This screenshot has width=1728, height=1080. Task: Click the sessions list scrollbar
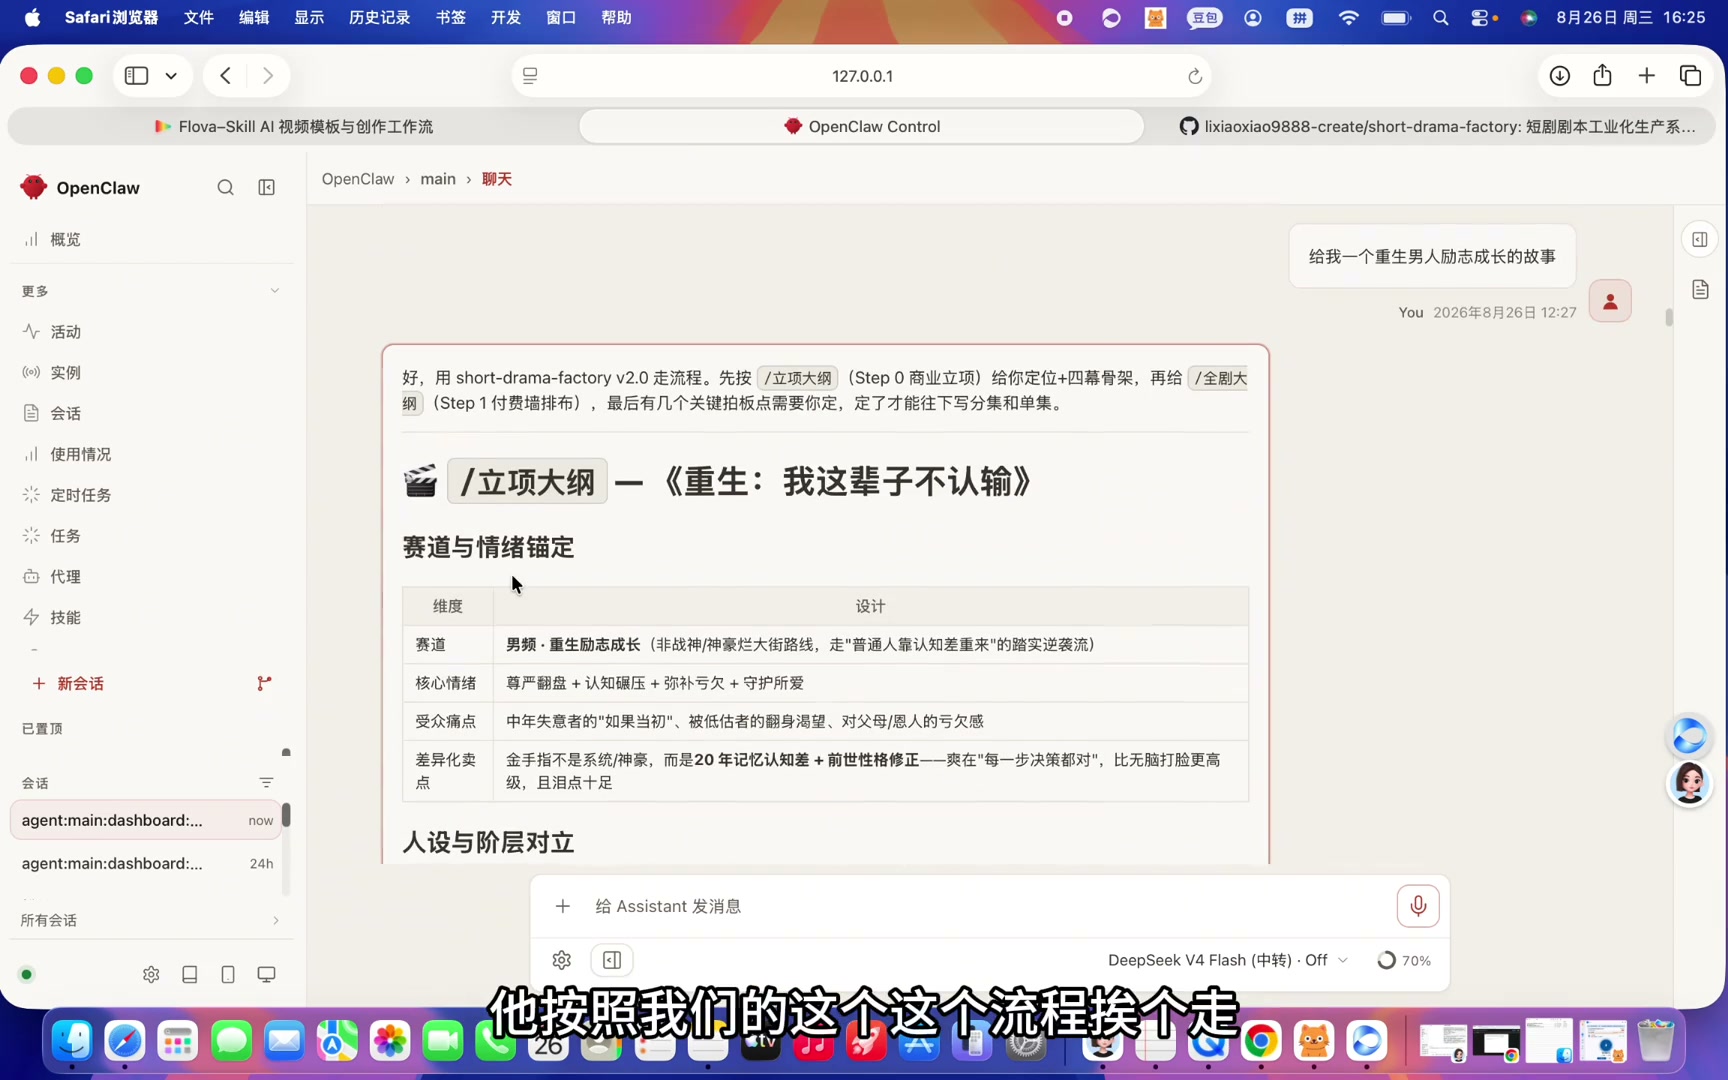coord(286,815)
